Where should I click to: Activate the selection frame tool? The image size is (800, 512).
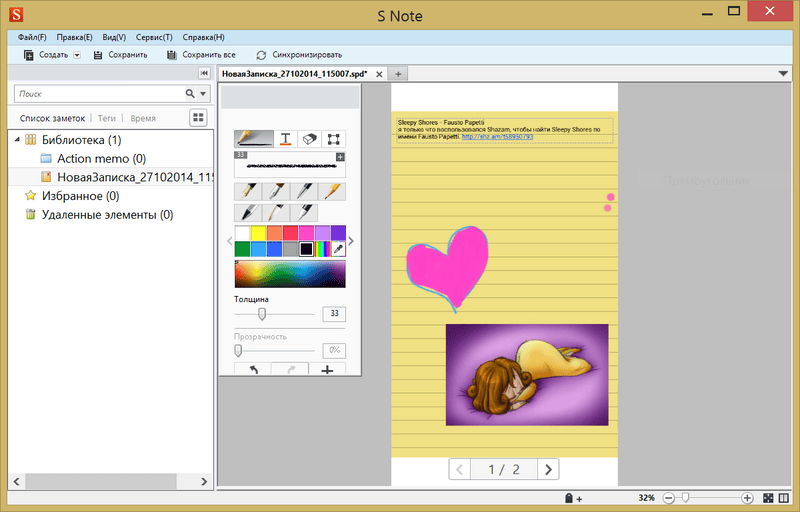click(334, 139)
